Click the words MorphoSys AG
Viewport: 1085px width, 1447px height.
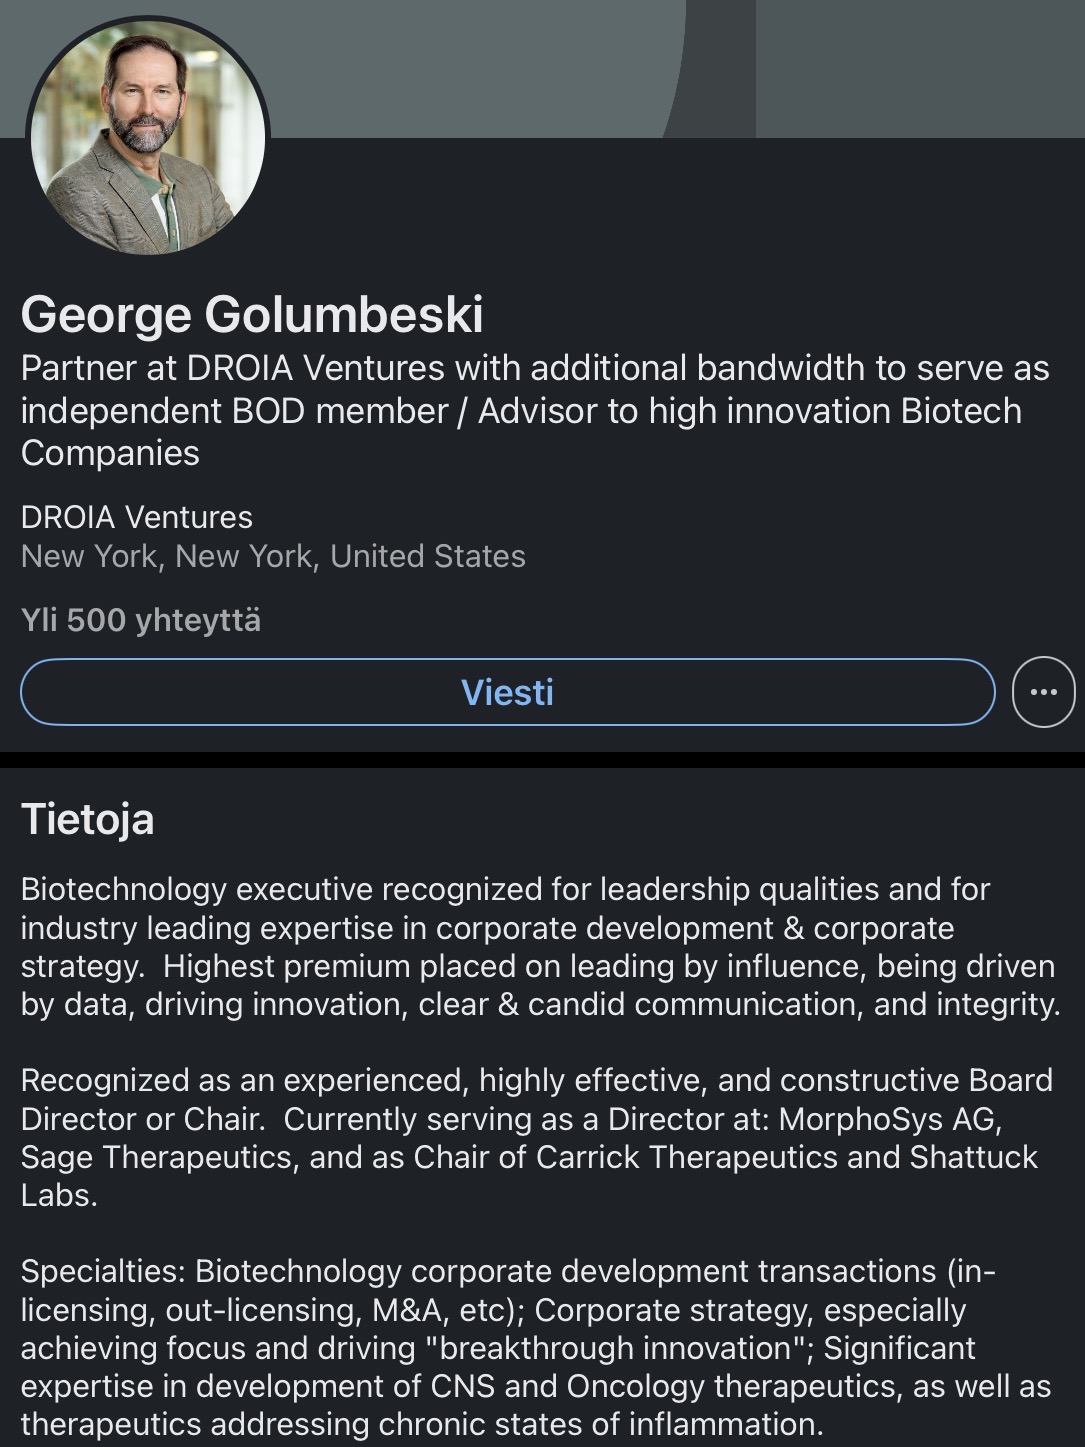(x=889, y=1119)
